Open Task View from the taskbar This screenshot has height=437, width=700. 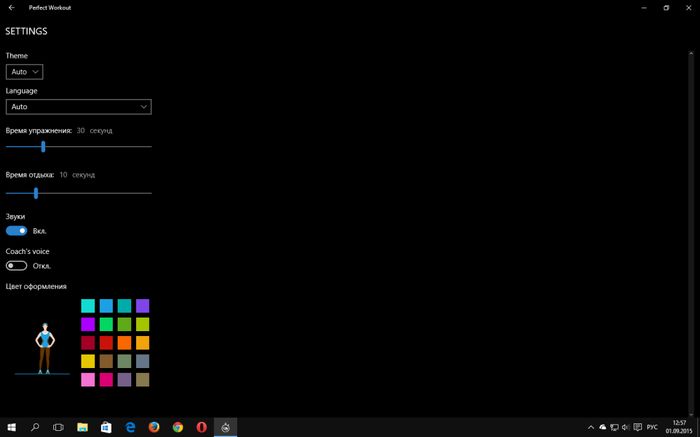pos(59,427)
